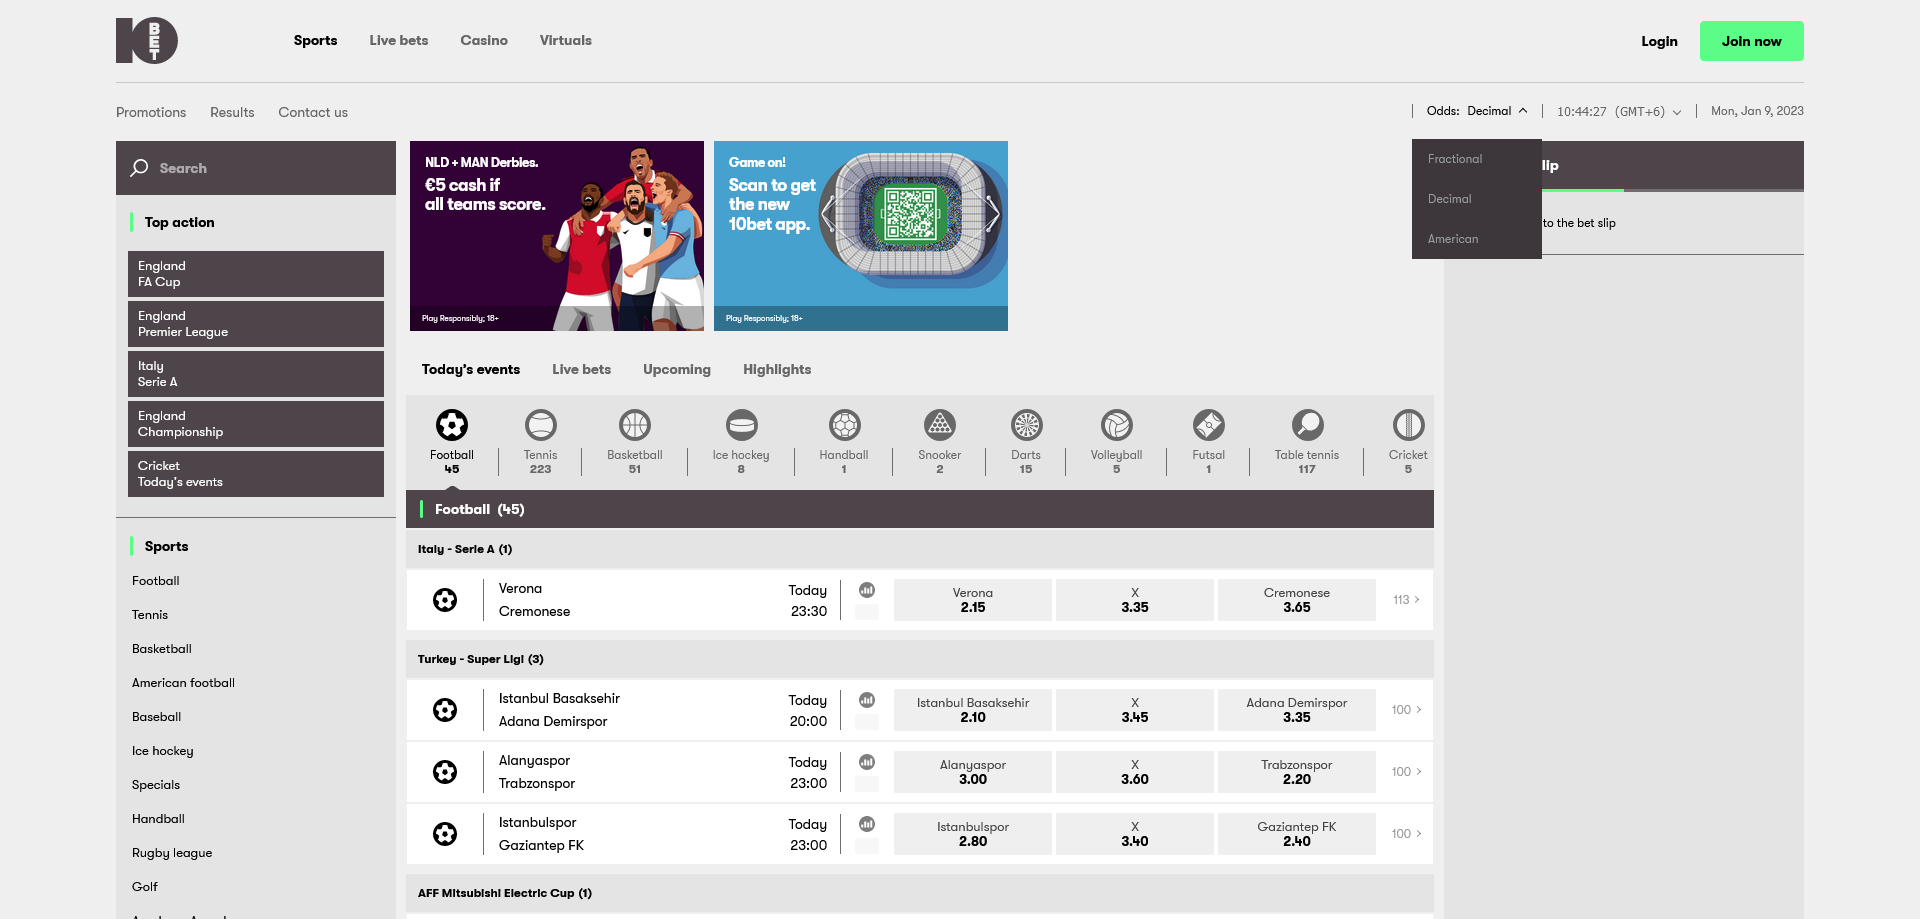Open the Results link
Viewport: 1920px width, 919px height.
(x=232, y=112)
